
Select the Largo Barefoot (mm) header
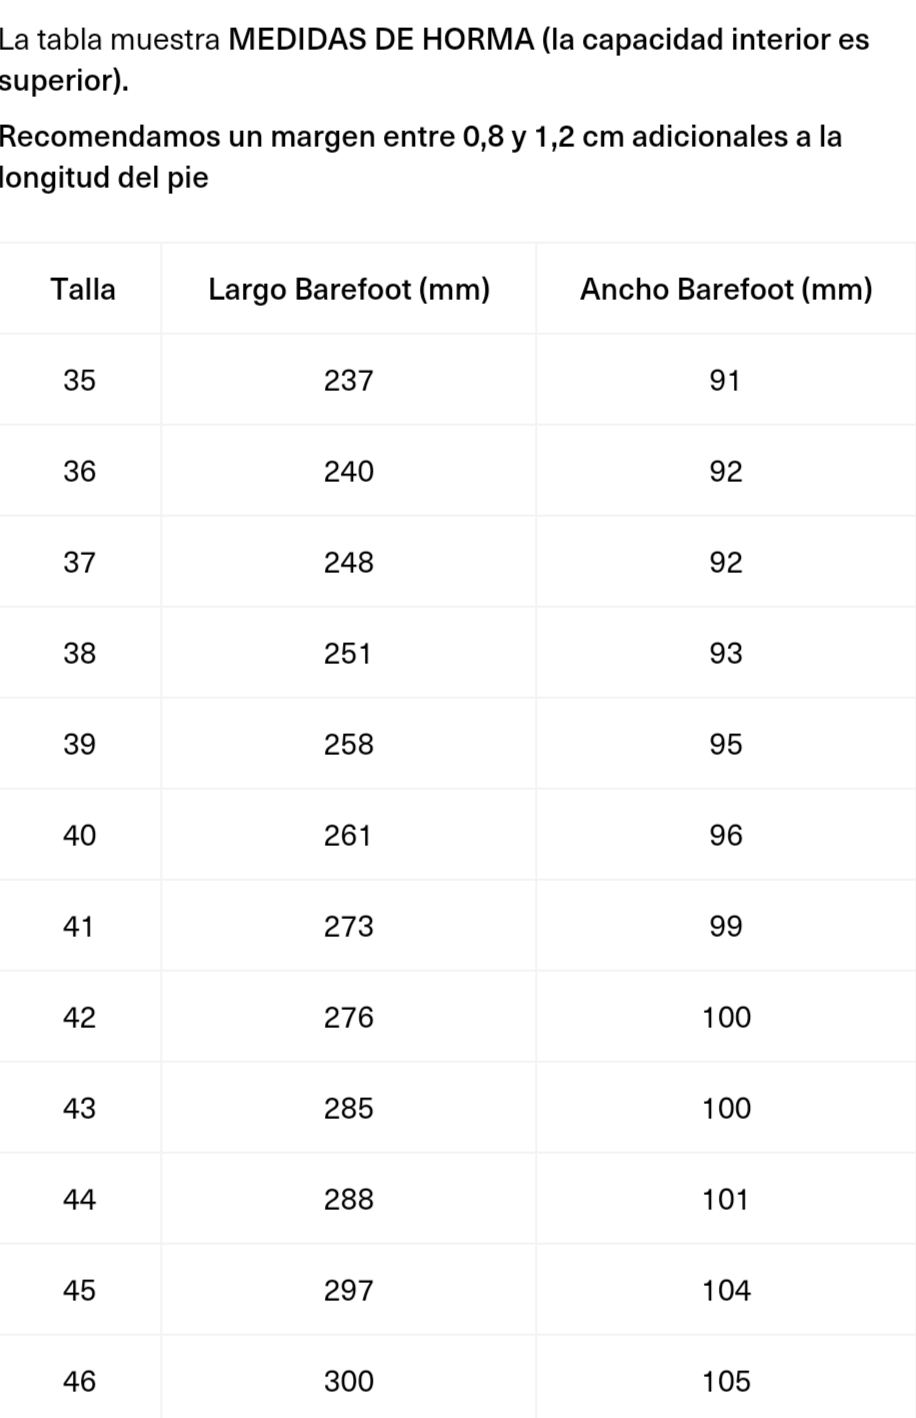coord(349,290)
